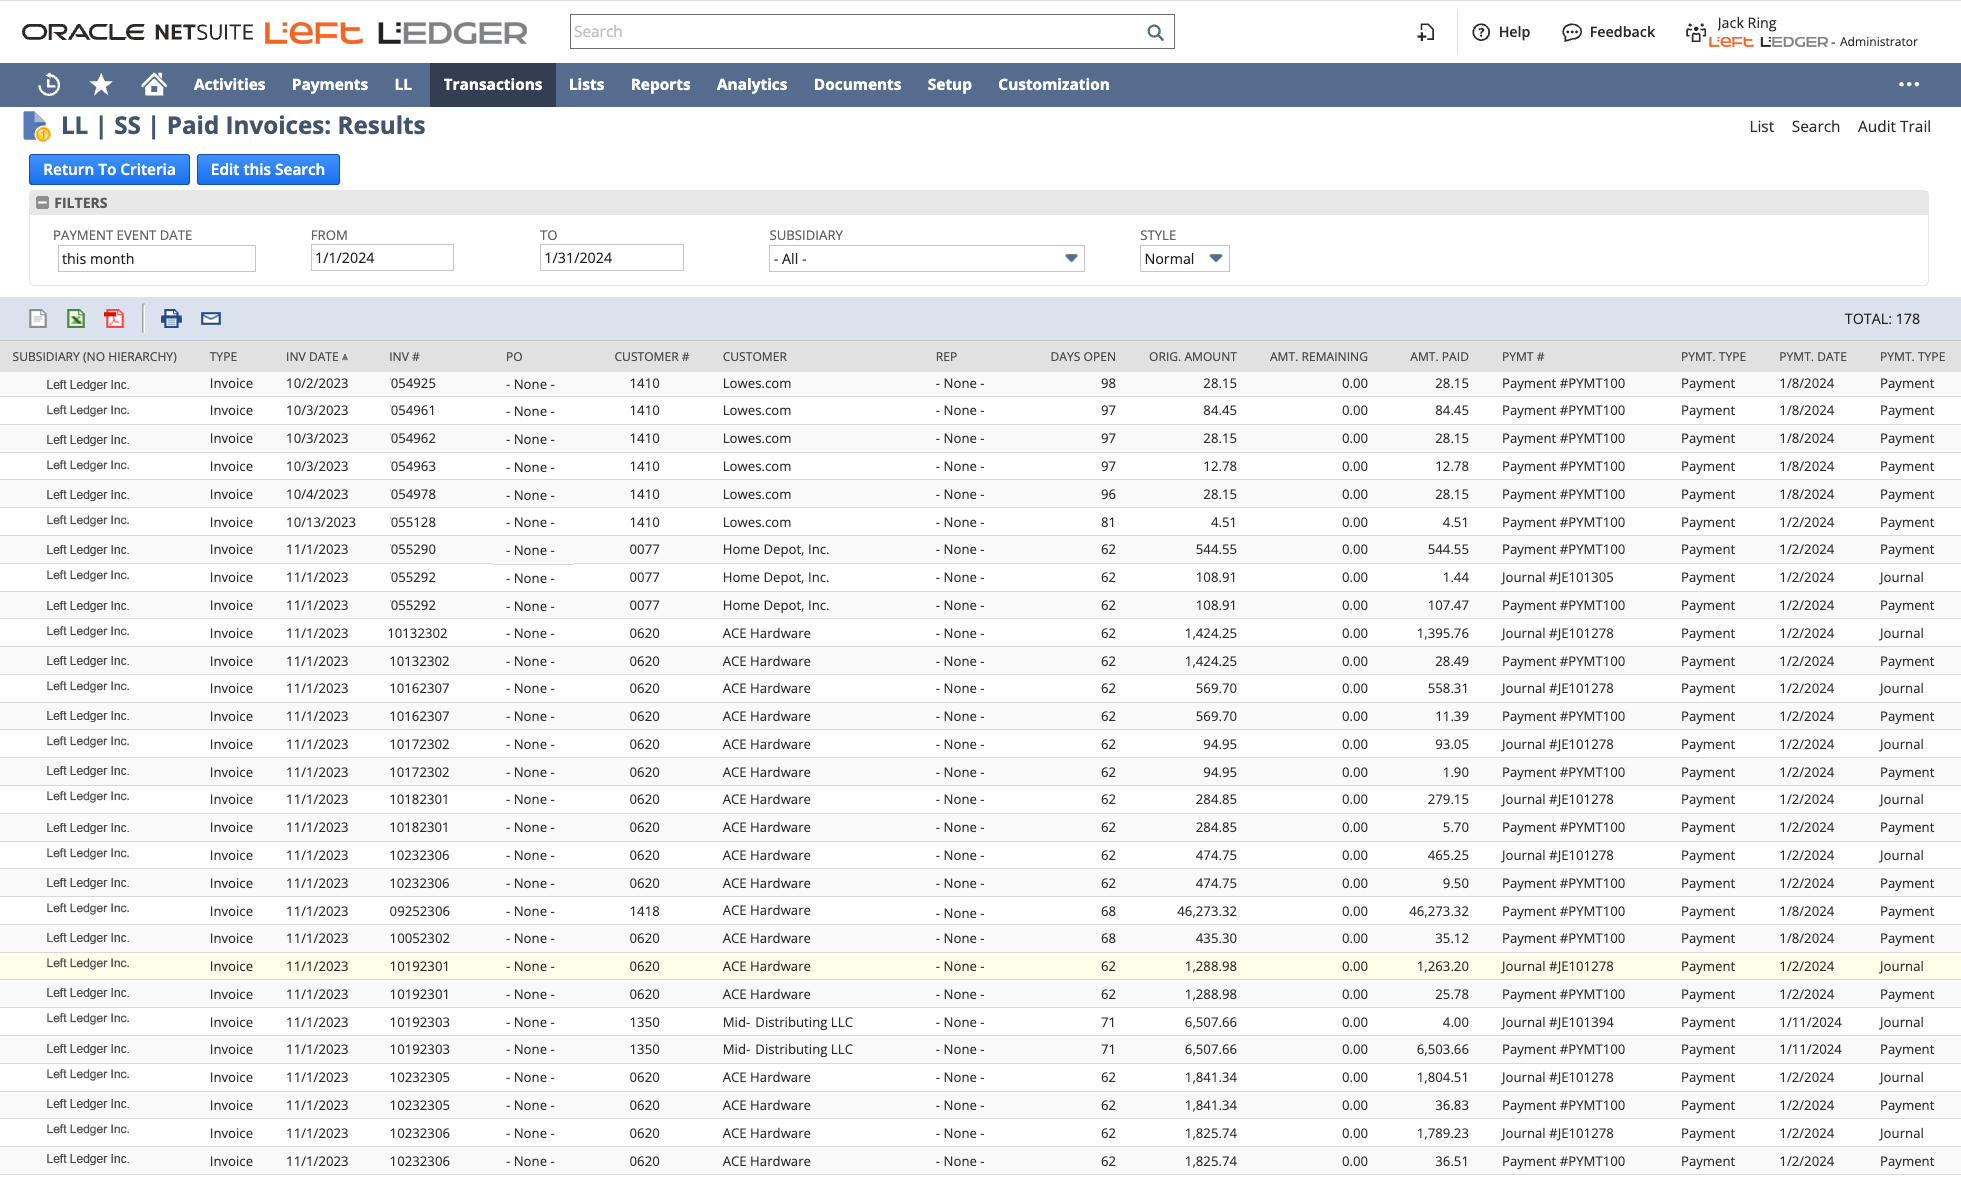1961x1177 pixels.
Task: Open the Reports menu
Action: point(660,85)
